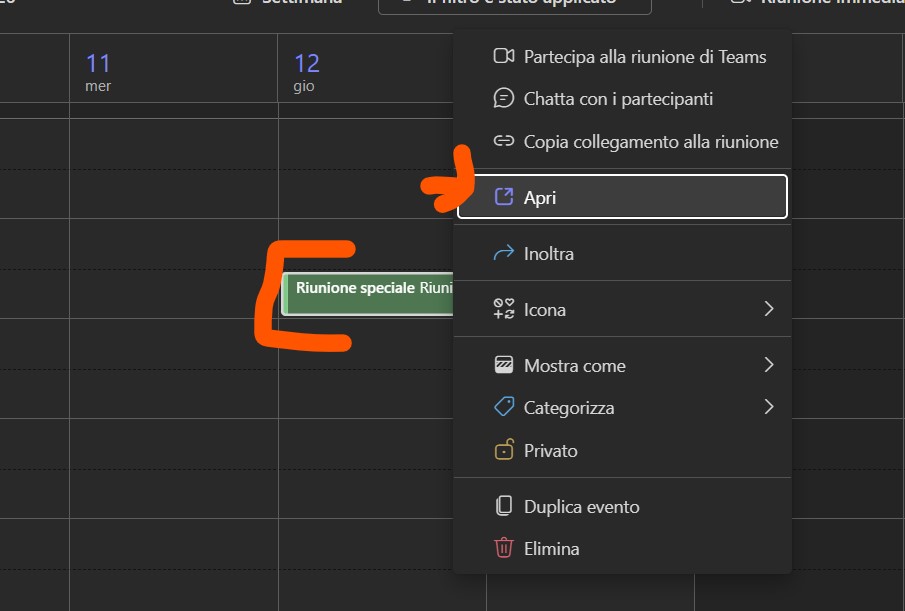The width and height of the screenshot is (905, 611).
Task: Click the Icona picker symbol in the menu
Action: tap(503, 309)
